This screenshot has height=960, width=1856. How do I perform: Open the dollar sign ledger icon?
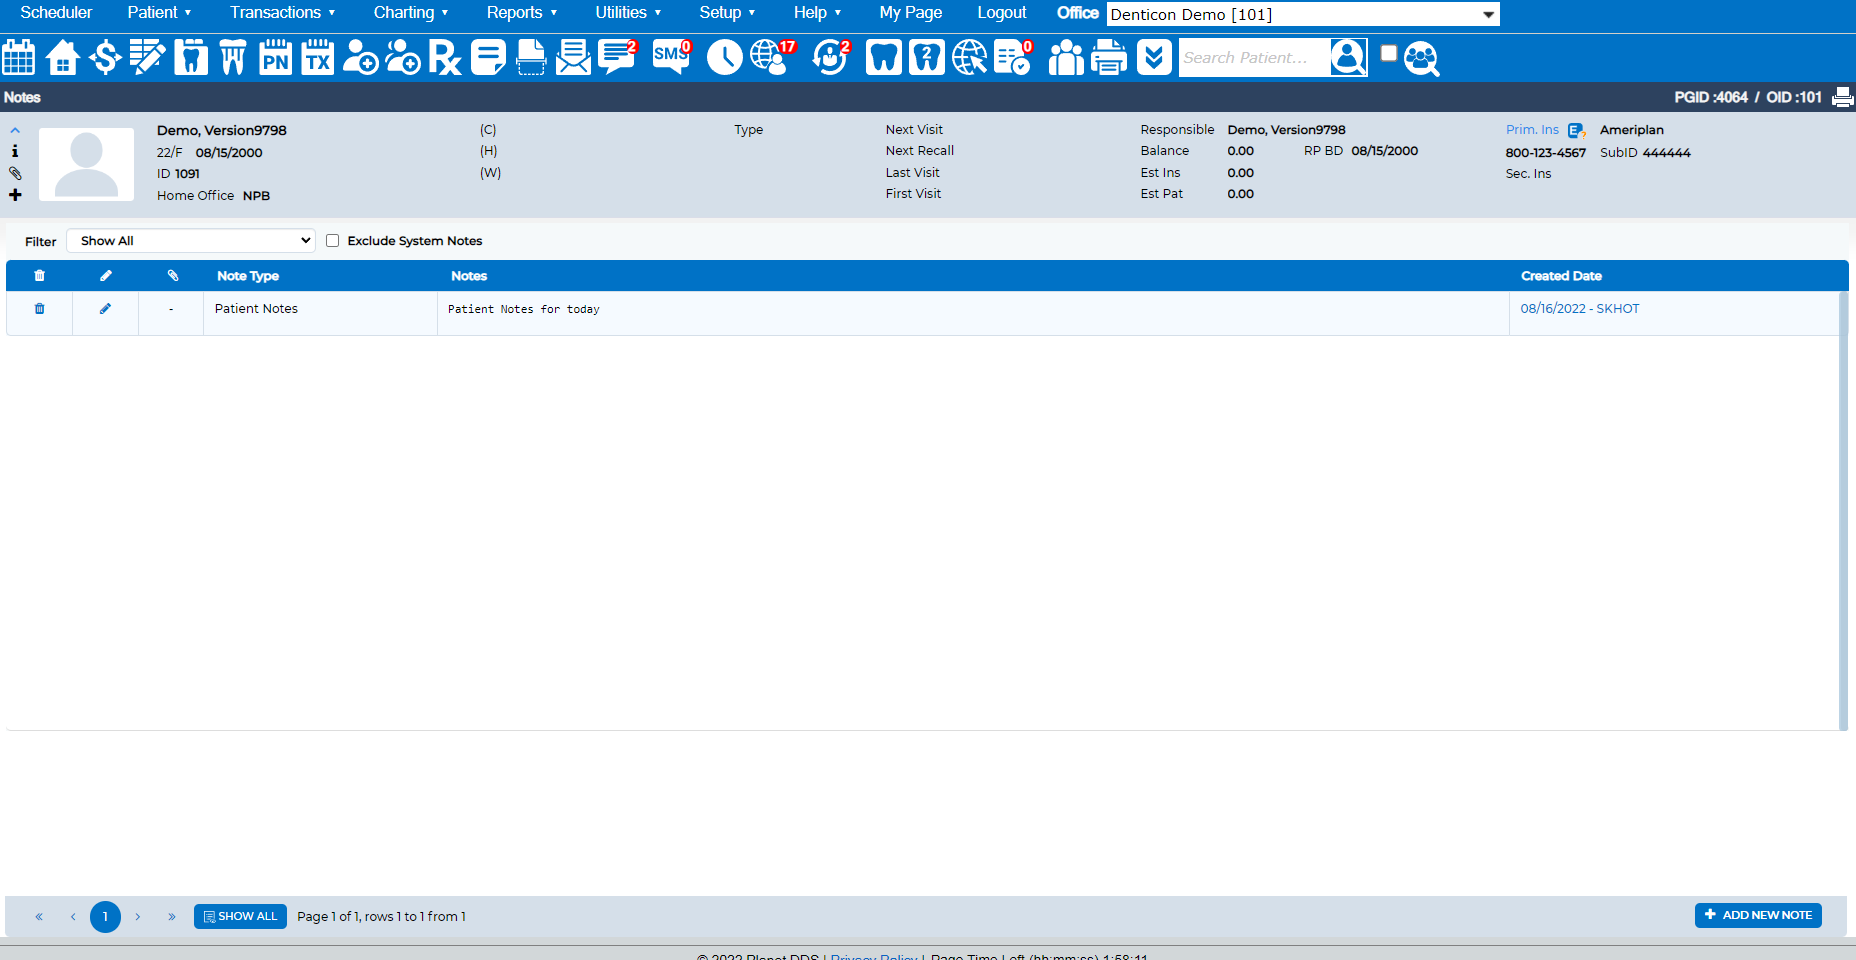coord(105,57)
